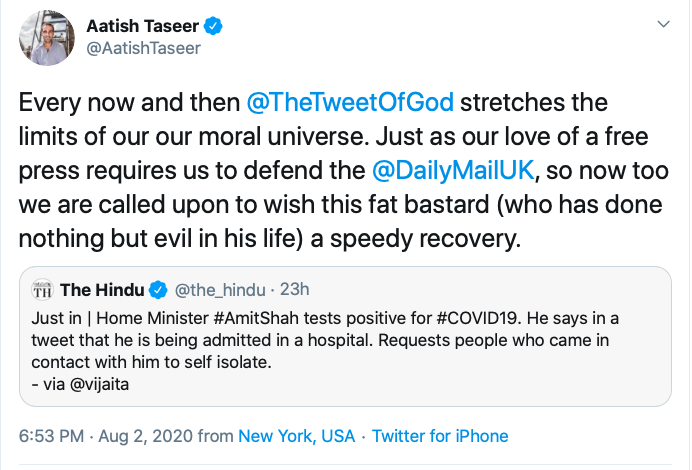The width and height of the screenshot is (692, 470).
Task: Click The Hindu account name
Action: [x=102, y=290]
